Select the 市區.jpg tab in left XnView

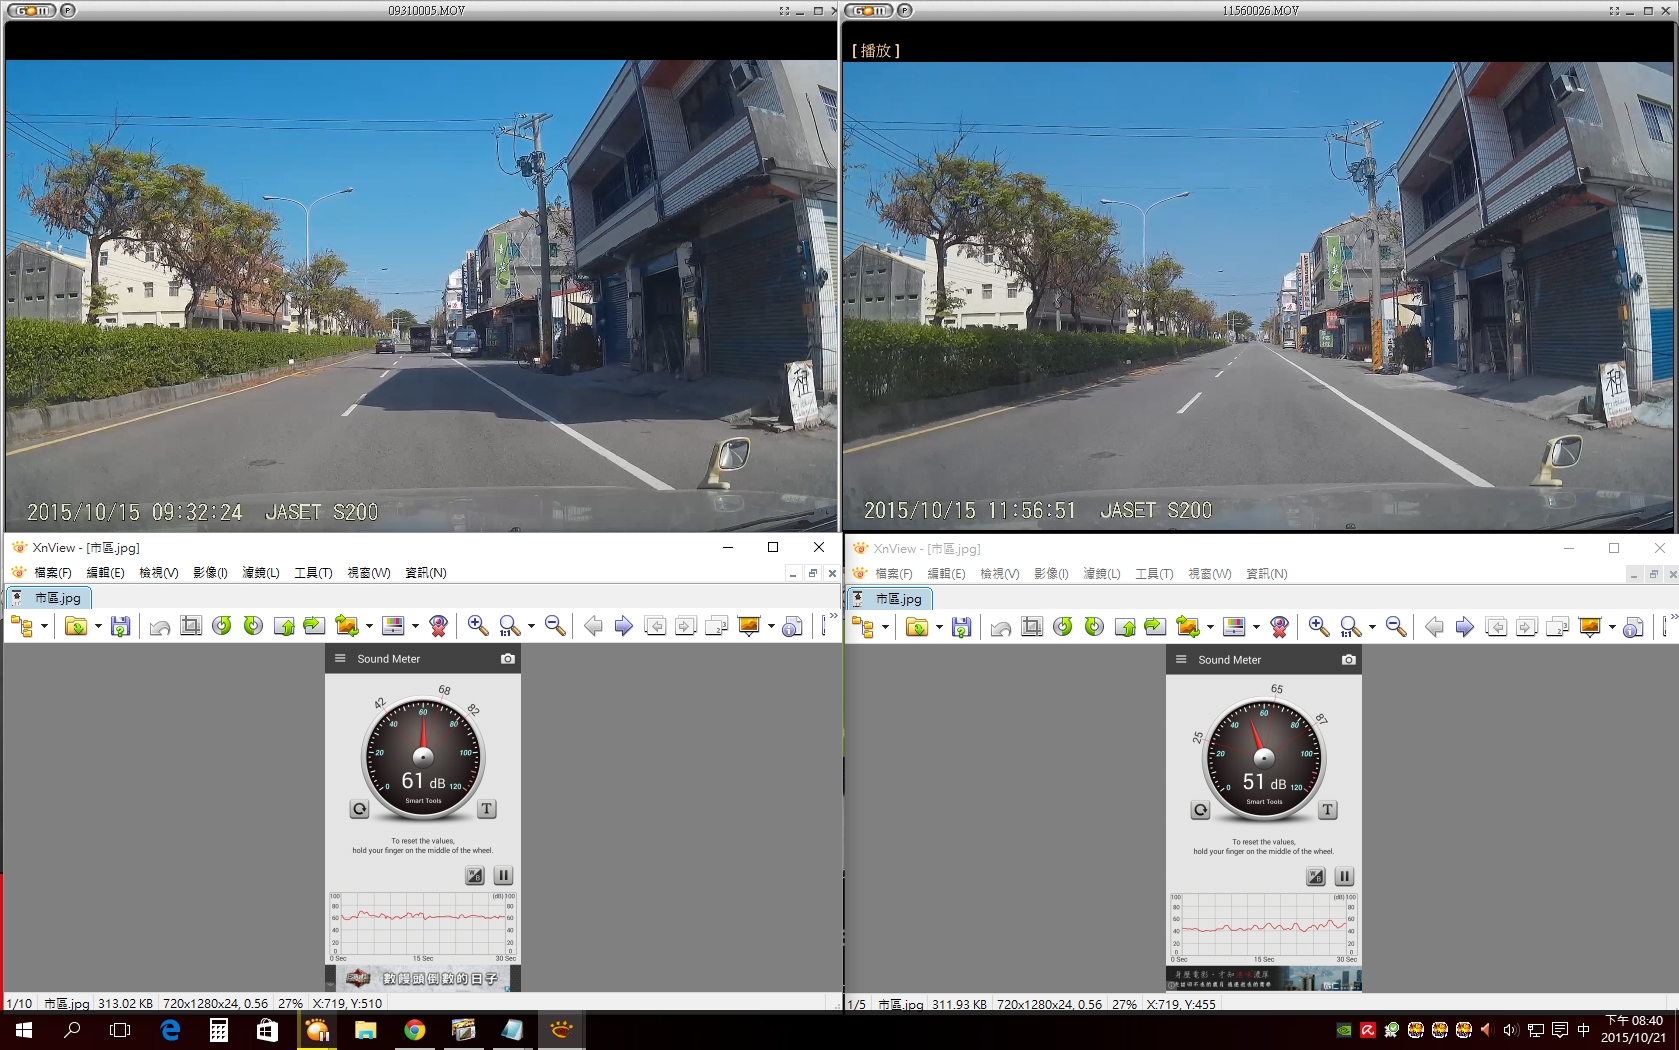pyautogui.click(x=49, y=598)
